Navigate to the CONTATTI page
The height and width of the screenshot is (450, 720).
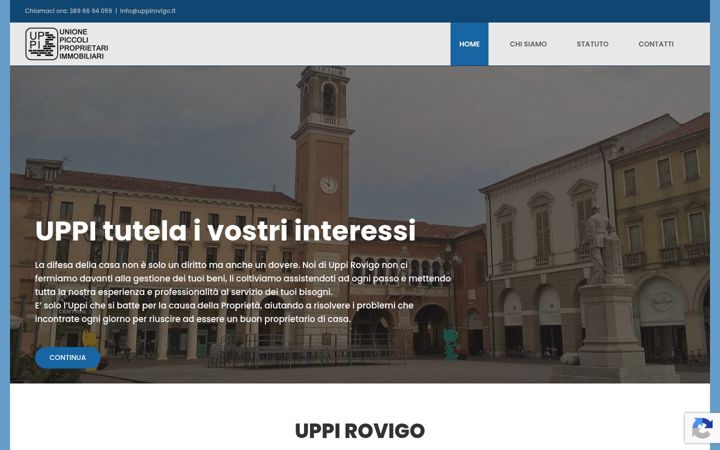(656, 44)
